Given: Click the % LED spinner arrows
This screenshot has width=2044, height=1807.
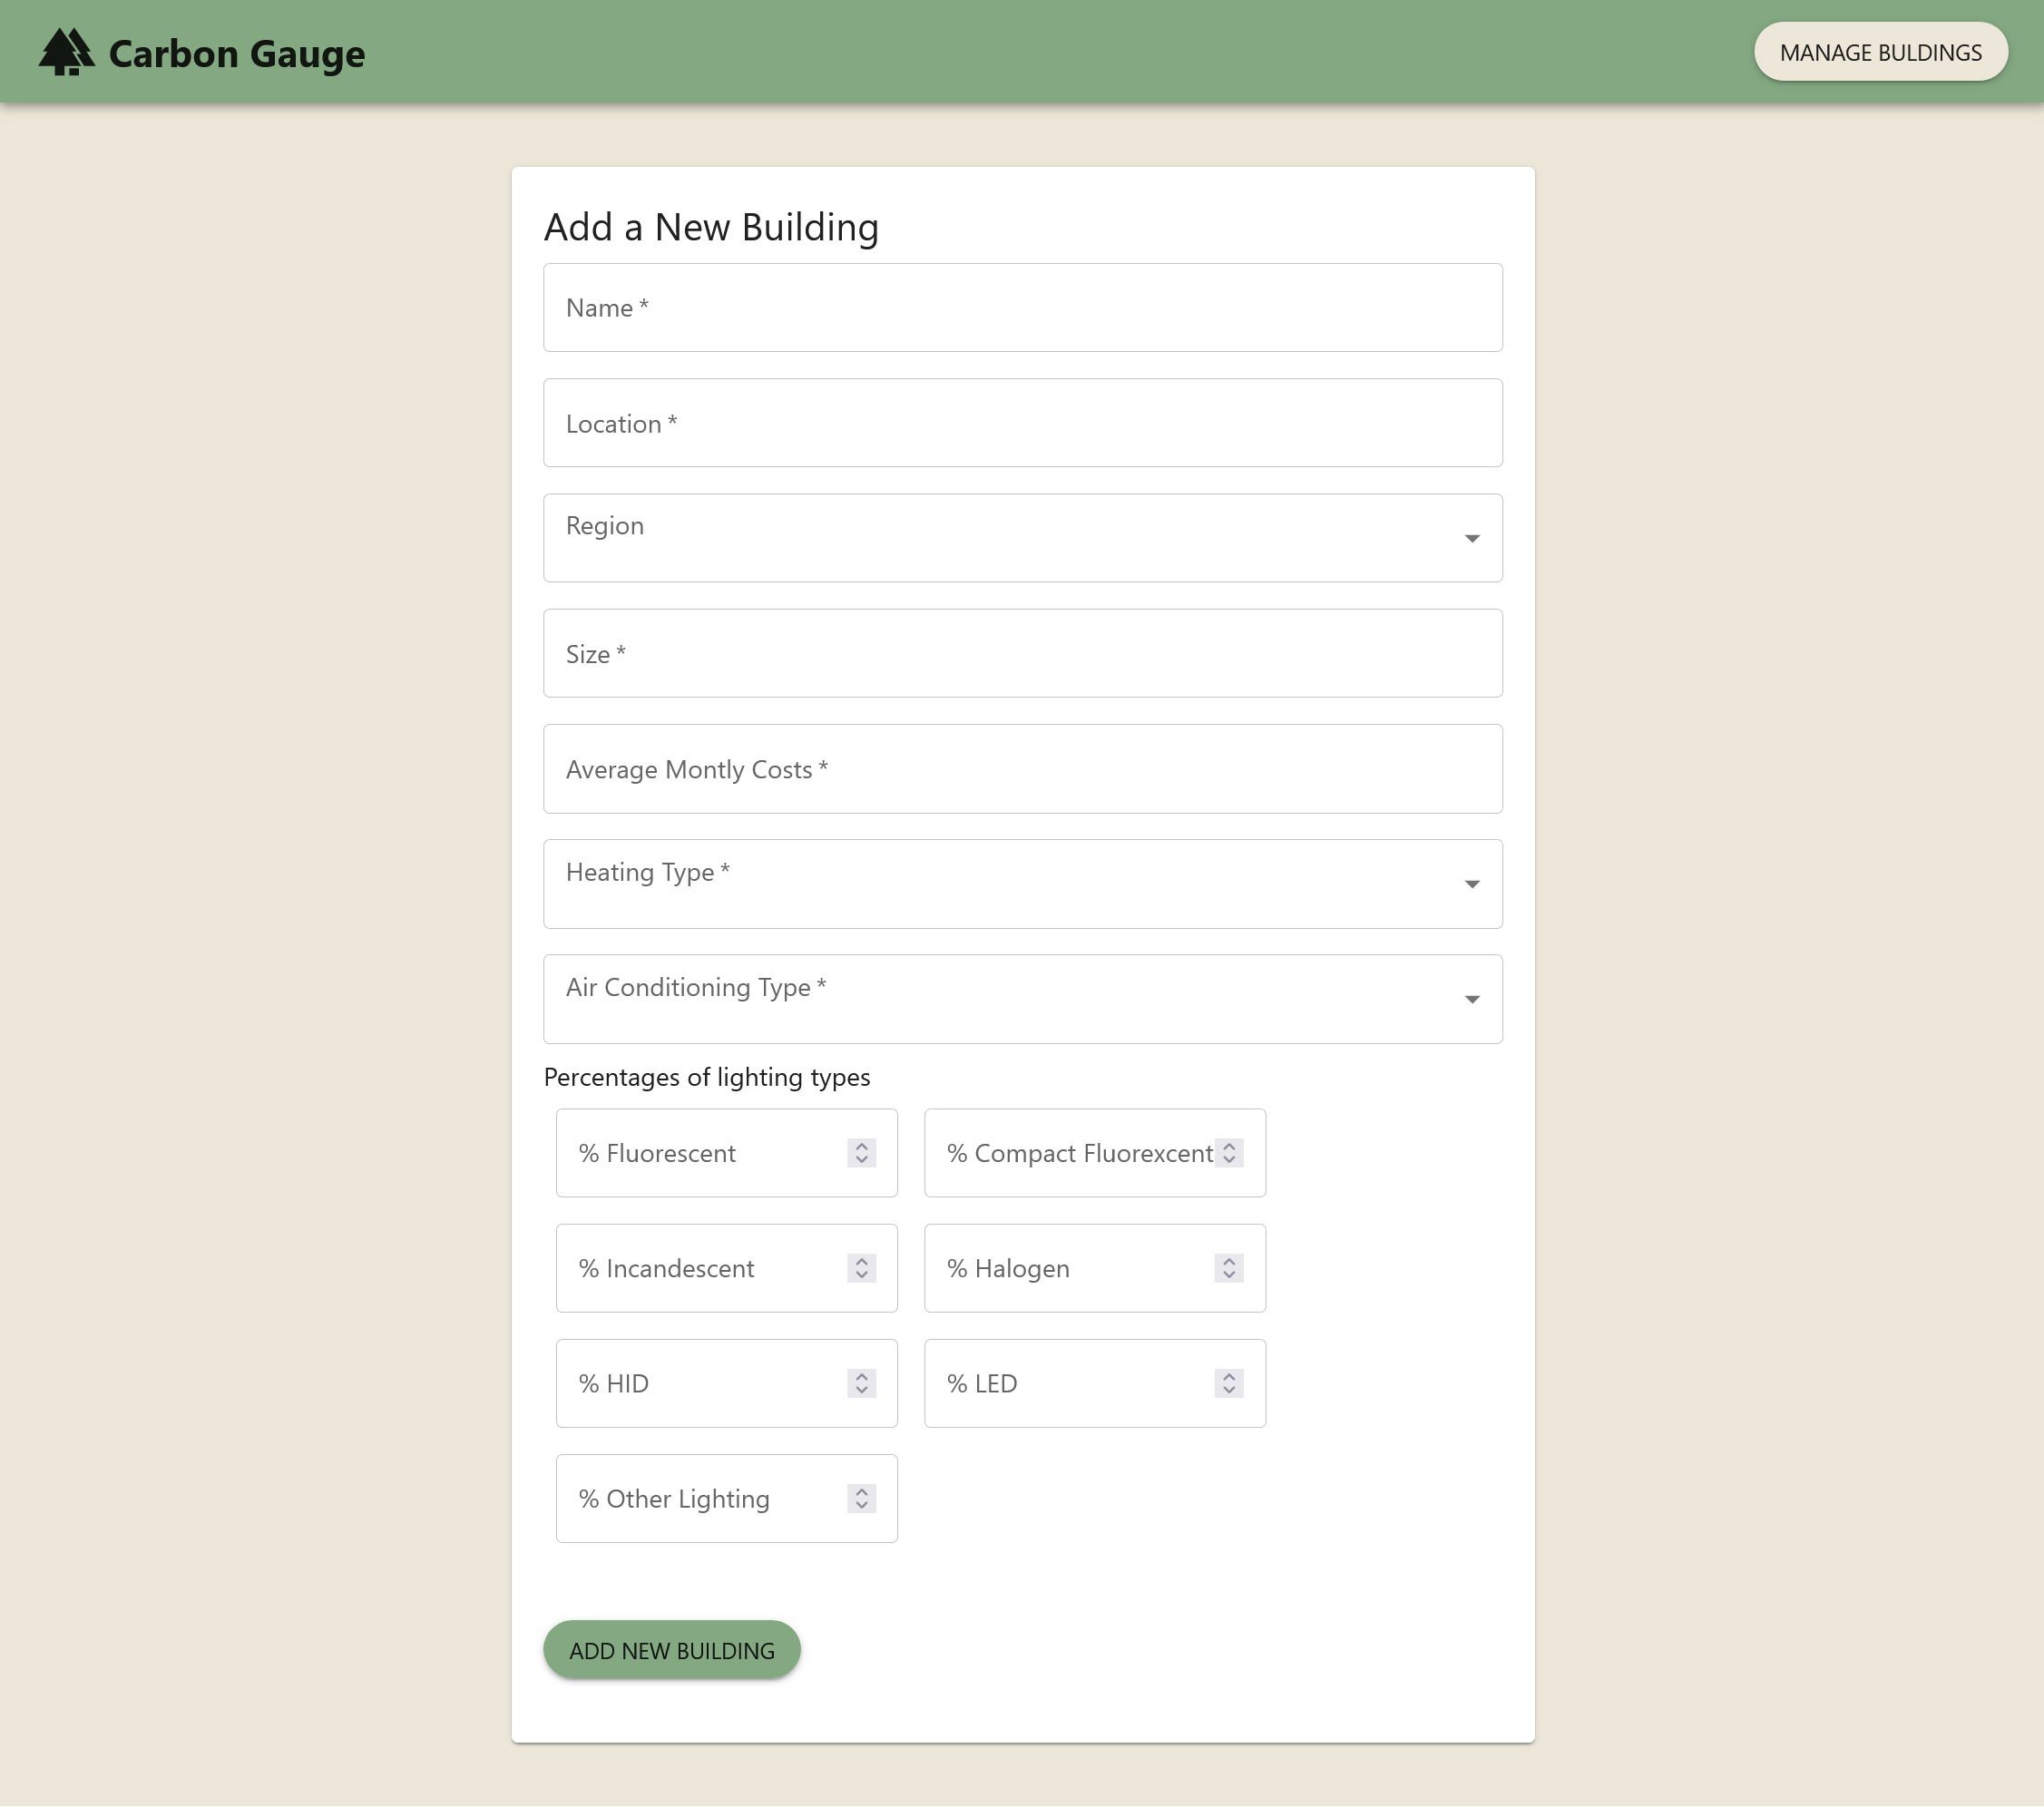Looking at the screenshot, I should point(1229,1383).
